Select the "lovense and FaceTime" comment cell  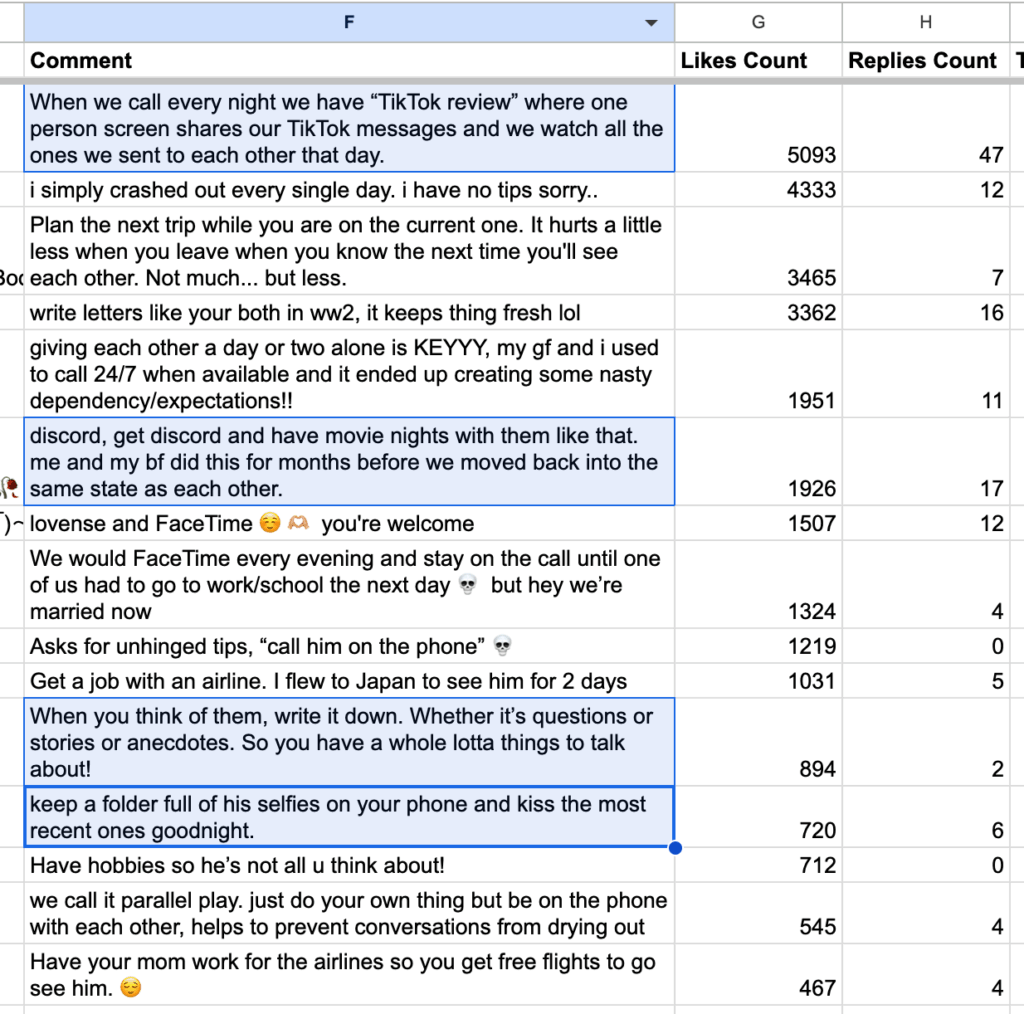348,524
